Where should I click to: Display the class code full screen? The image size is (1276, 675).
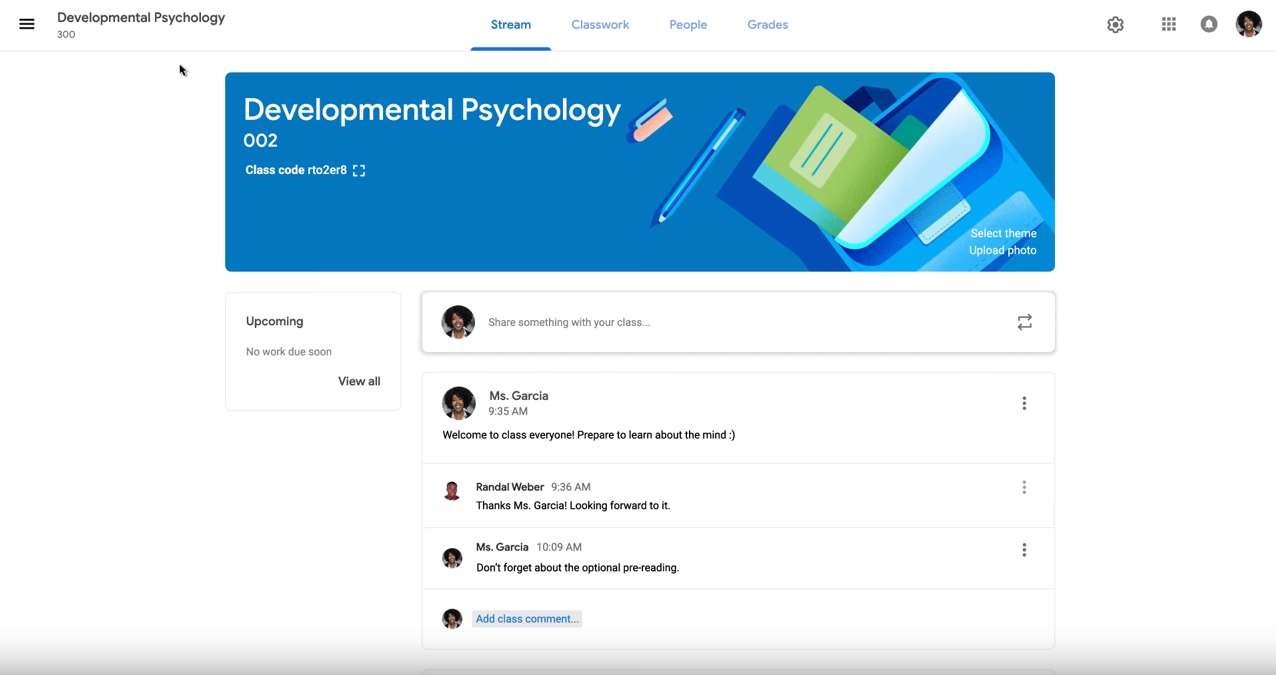coord(358,170)
